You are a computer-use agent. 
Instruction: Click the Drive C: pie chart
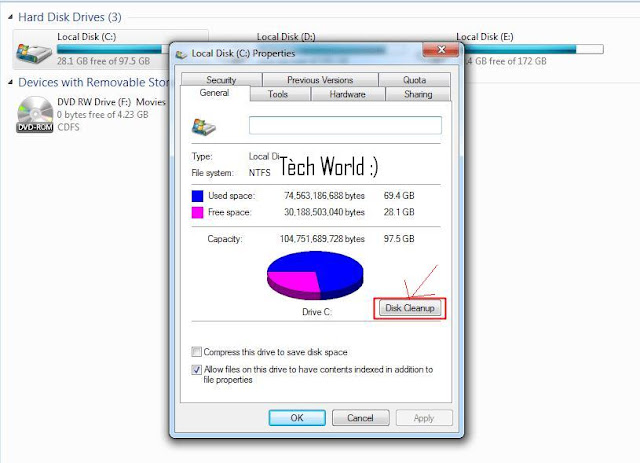[315, 275]
